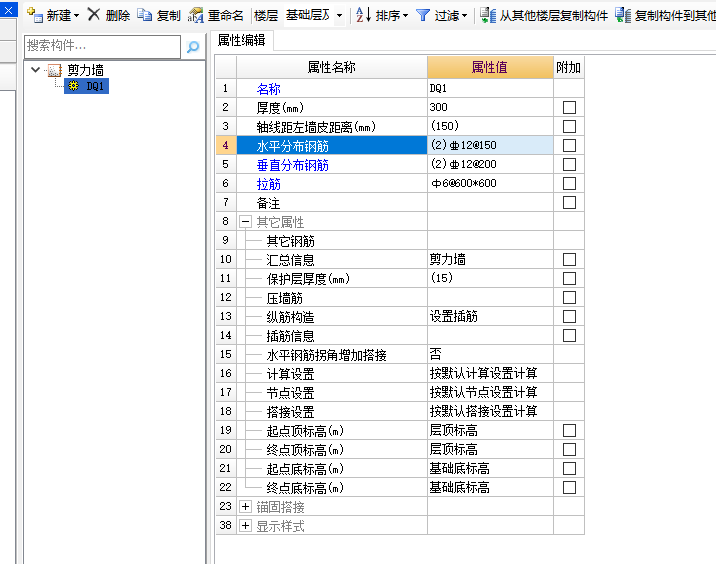Toggle 附加 checkbox for 轴线距左墙皮距离
This screenshot has width=716, height=564.
569,127
